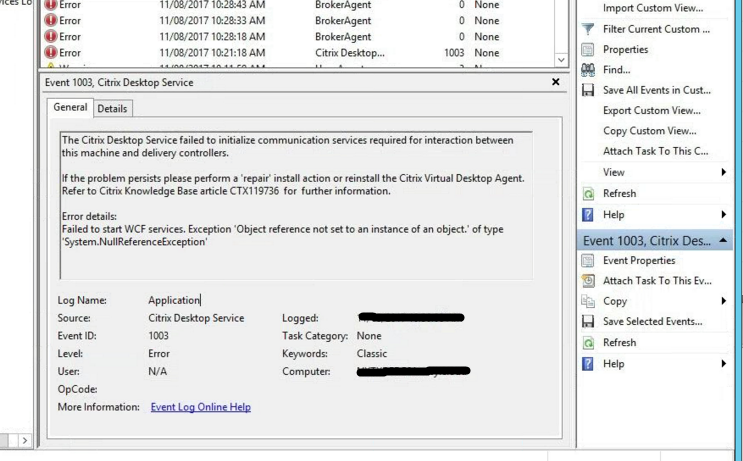Click Save Selected Events floppy icon
This screenshot has width=743, height=461.
pos(588,322)
